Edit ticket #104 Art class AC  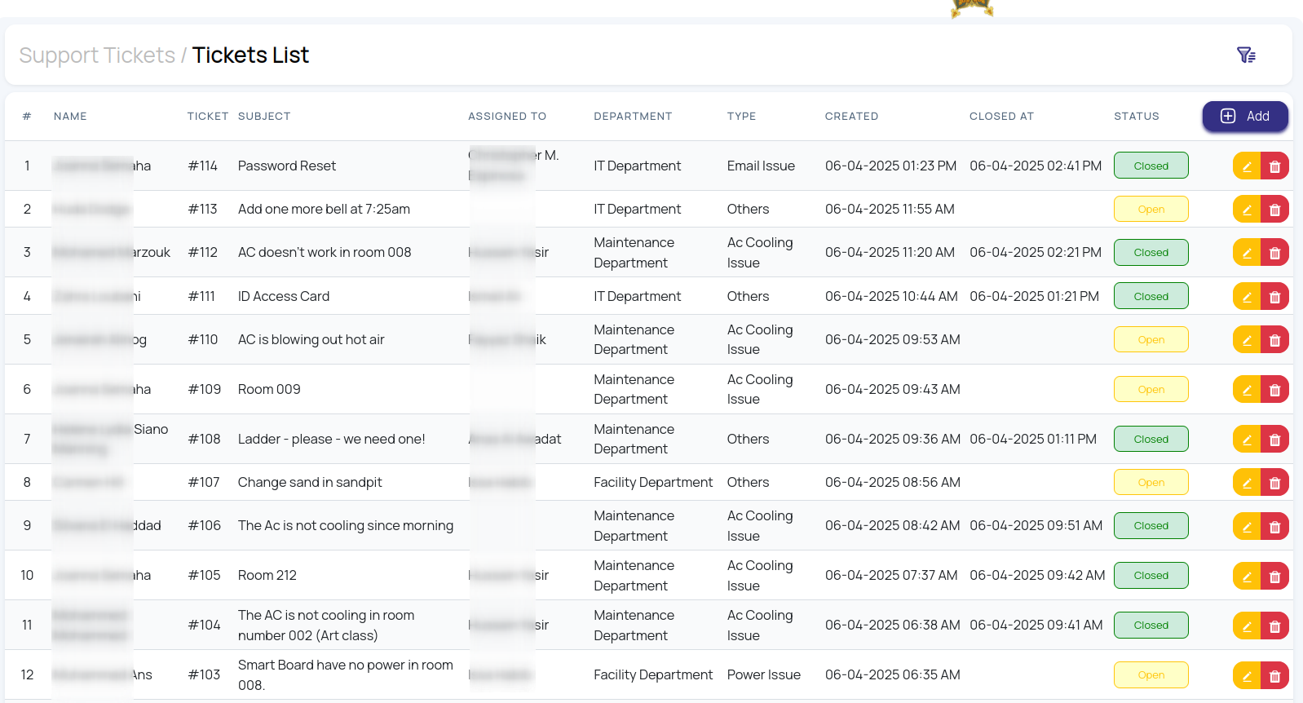[x=1247, y=625]
